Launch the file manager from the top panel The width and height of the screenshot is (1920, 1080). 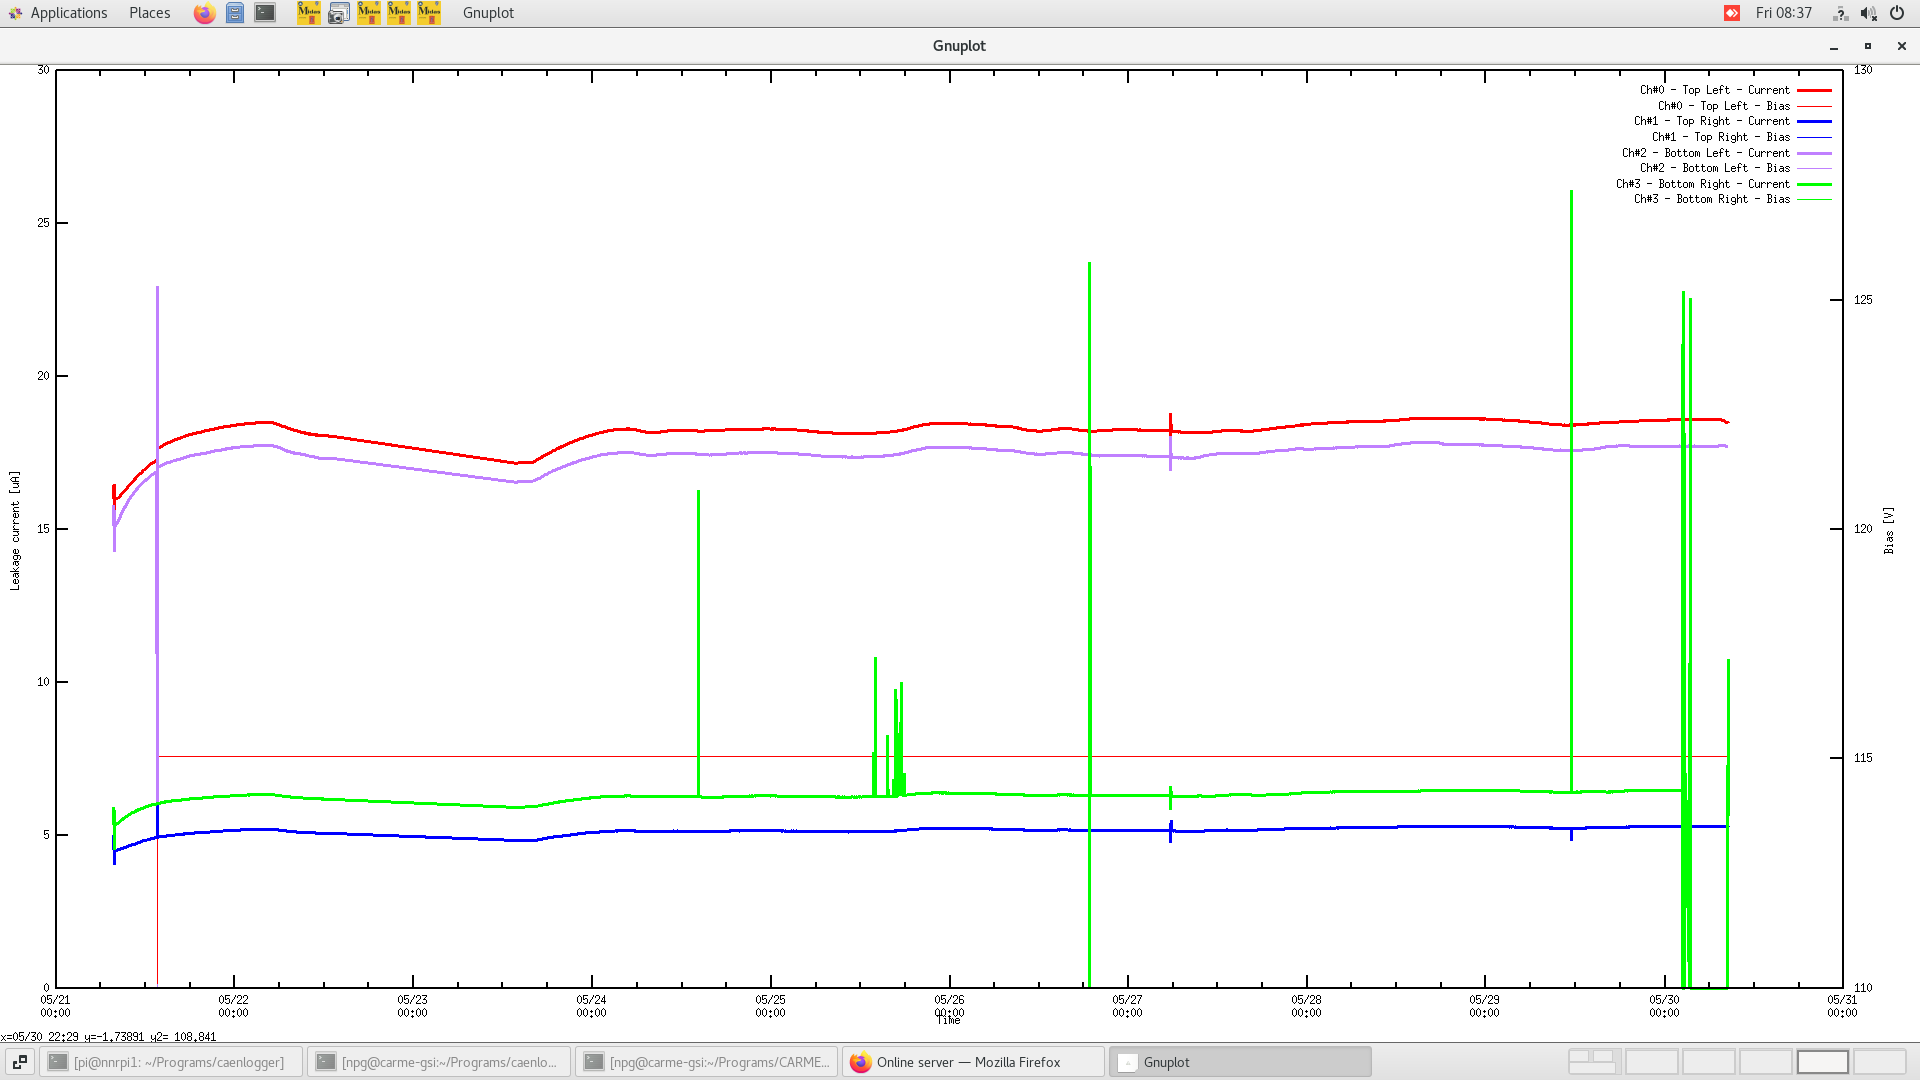coord(235,13)
